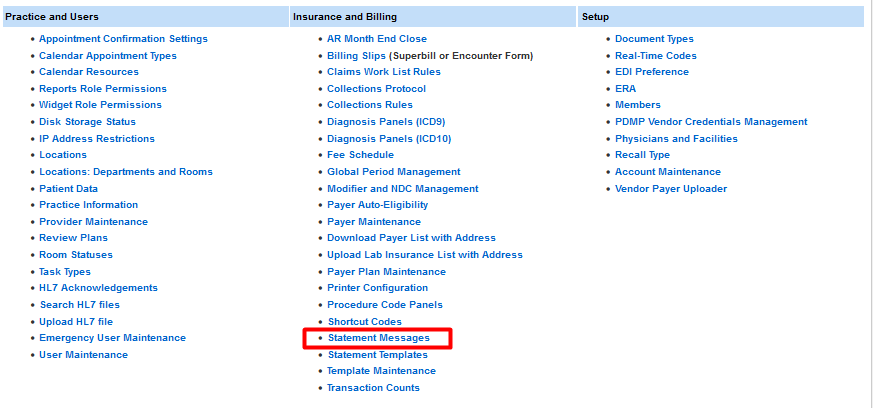Click the ERA setup link
The height and width of the screenshot is (408, 873).
pyautogui.click(x=625, y=89)
